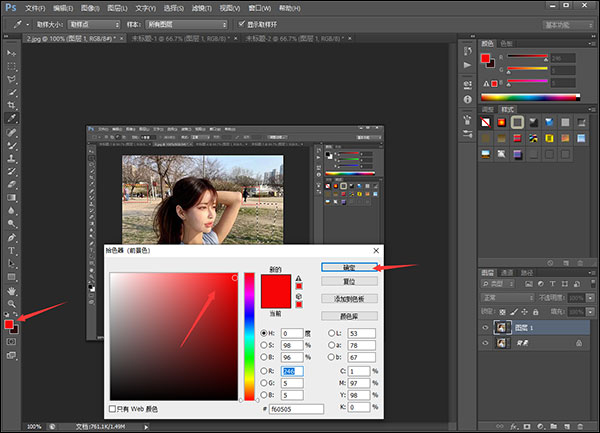Select the Zoom magnifier tool

(x=11, y=303)
